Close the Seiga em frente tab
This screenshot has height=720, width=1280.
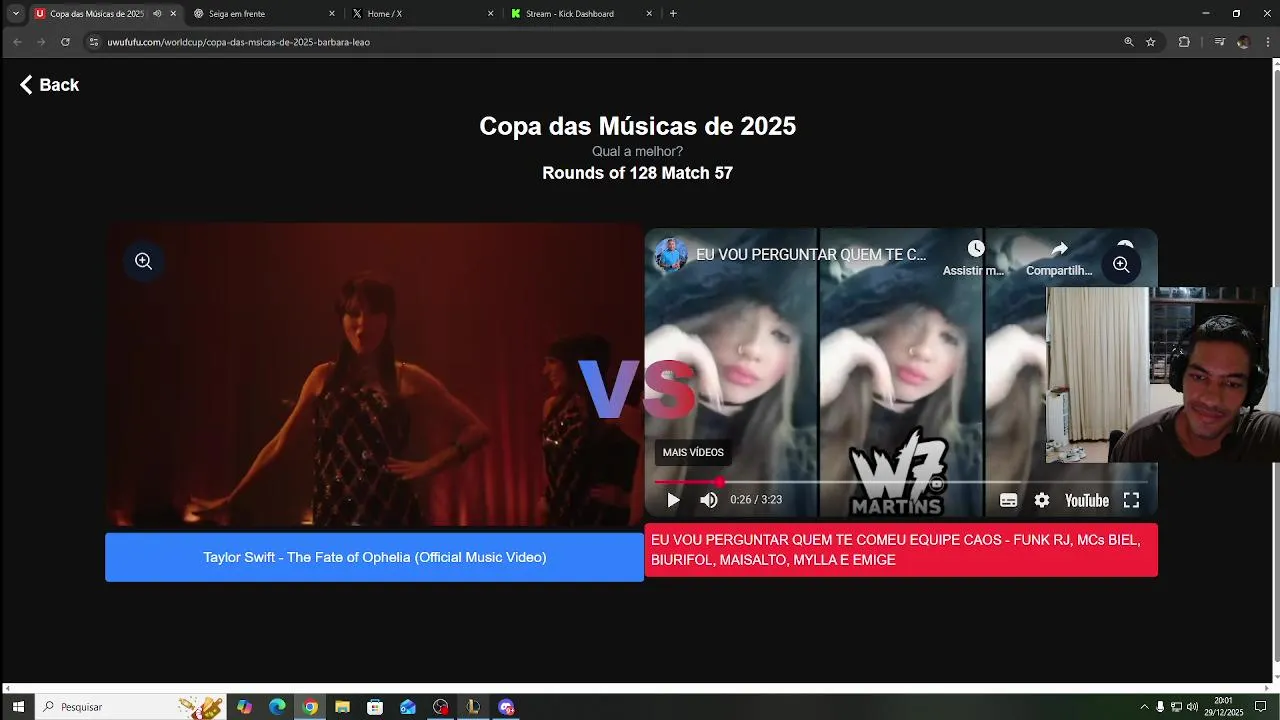point(332,14)
